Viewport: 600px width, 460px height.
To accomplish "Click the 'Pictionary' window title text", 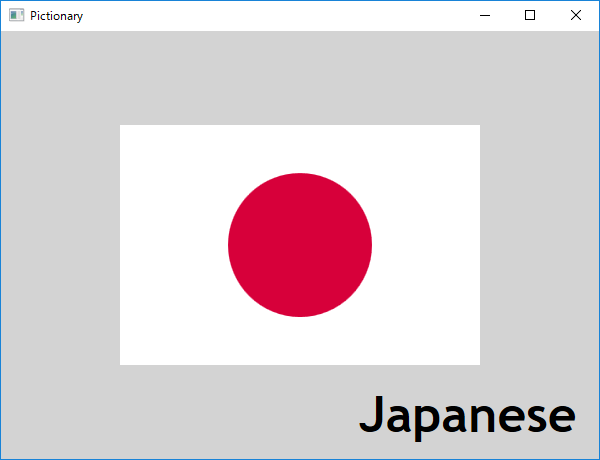I will pos(57,16).
